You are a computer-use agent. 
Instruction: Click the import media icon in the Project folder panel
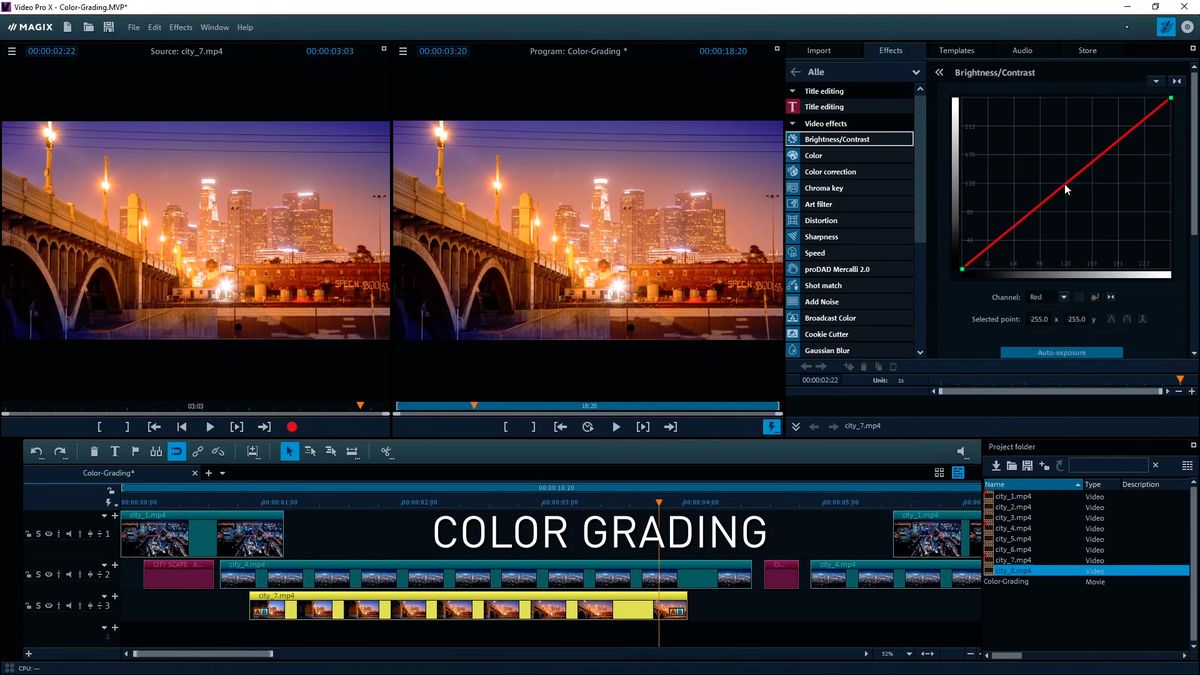[x=995, y=465]
